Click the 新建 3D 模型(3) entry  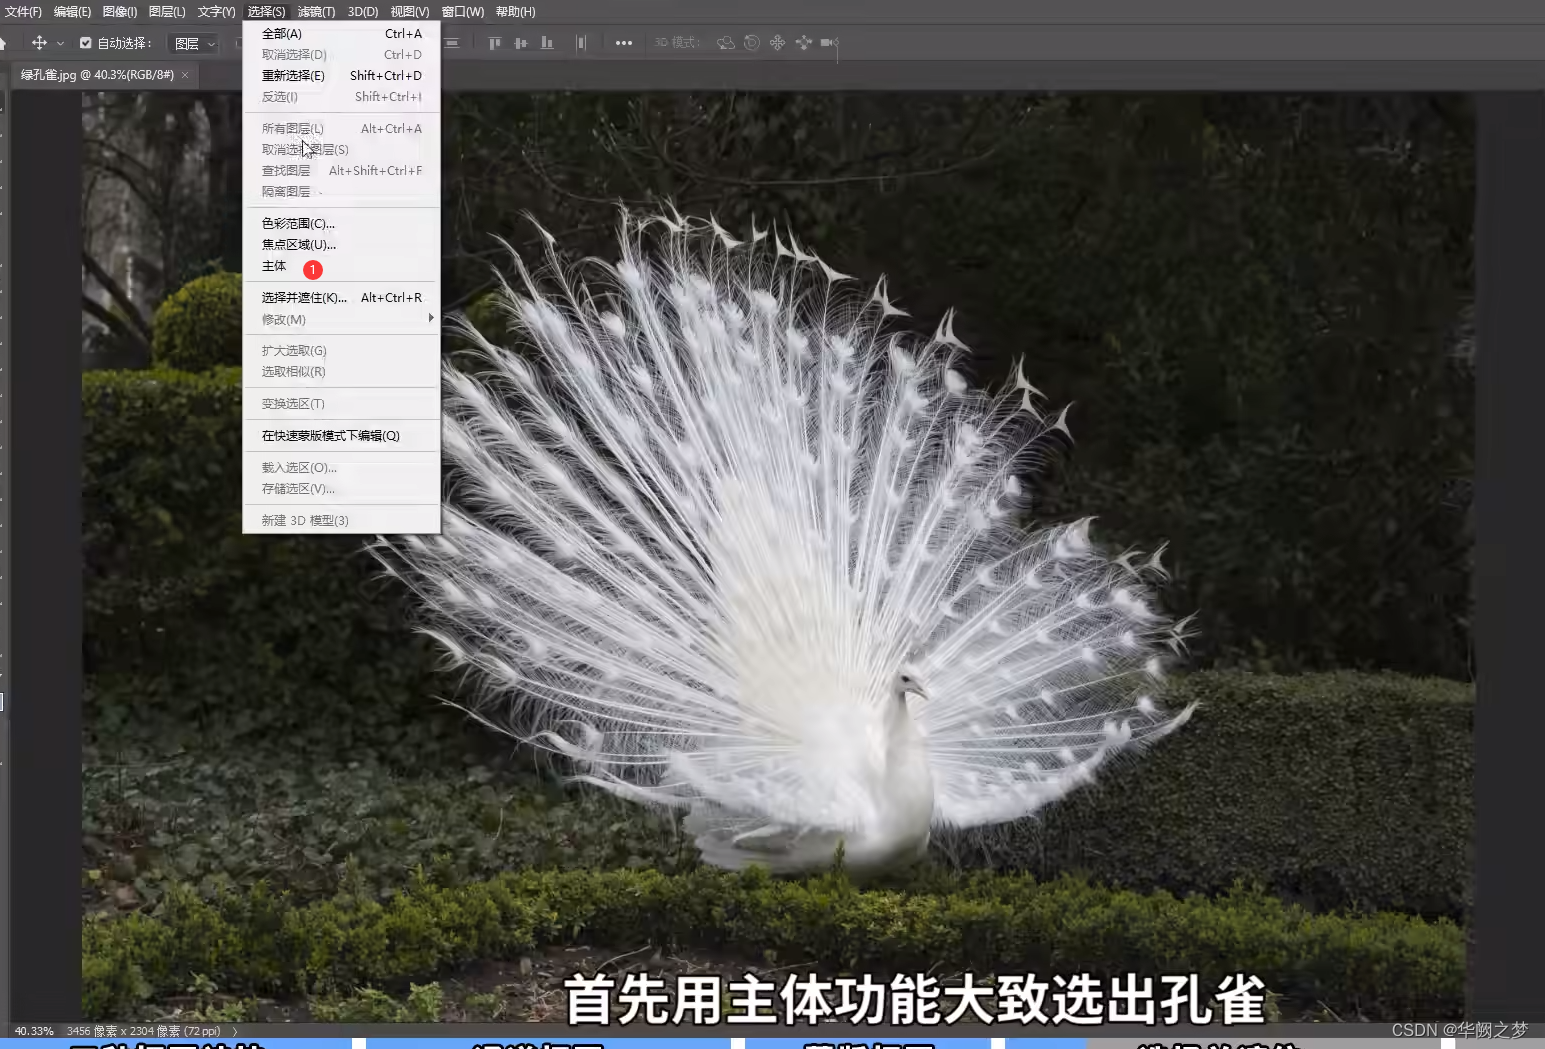pyautogui.click(x=341, y=521)
